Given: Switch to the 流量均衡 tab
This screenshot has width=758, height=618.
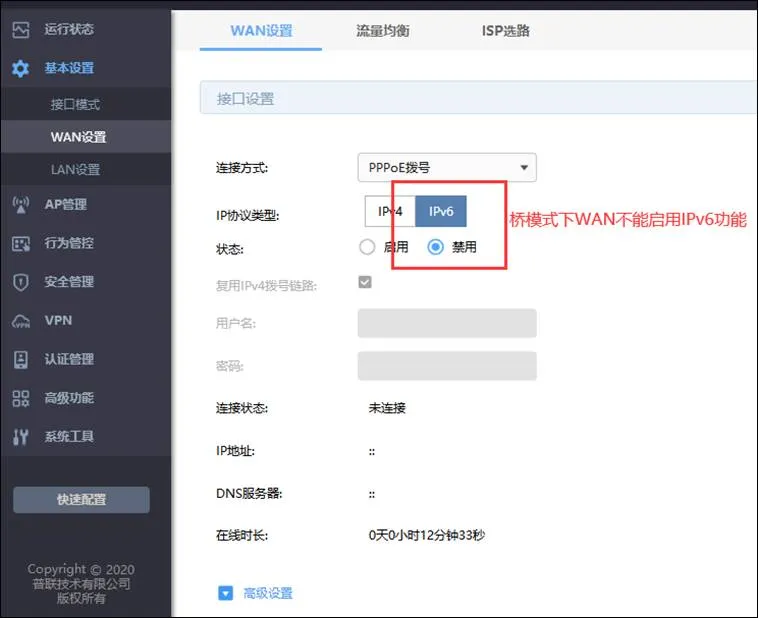Looking at the screenshot, I should coord(382,31).
